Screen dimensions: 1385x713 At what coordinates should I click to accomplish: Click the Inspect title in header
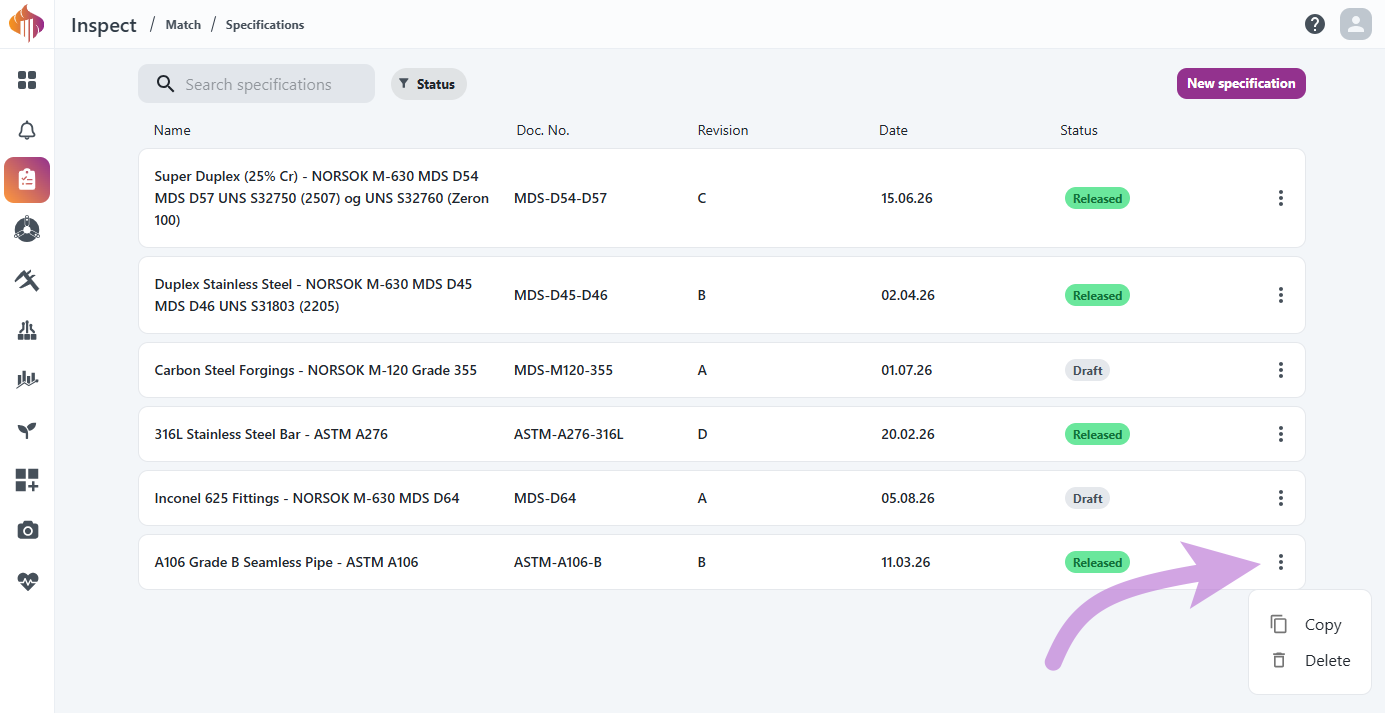click(x=104, y=25)
